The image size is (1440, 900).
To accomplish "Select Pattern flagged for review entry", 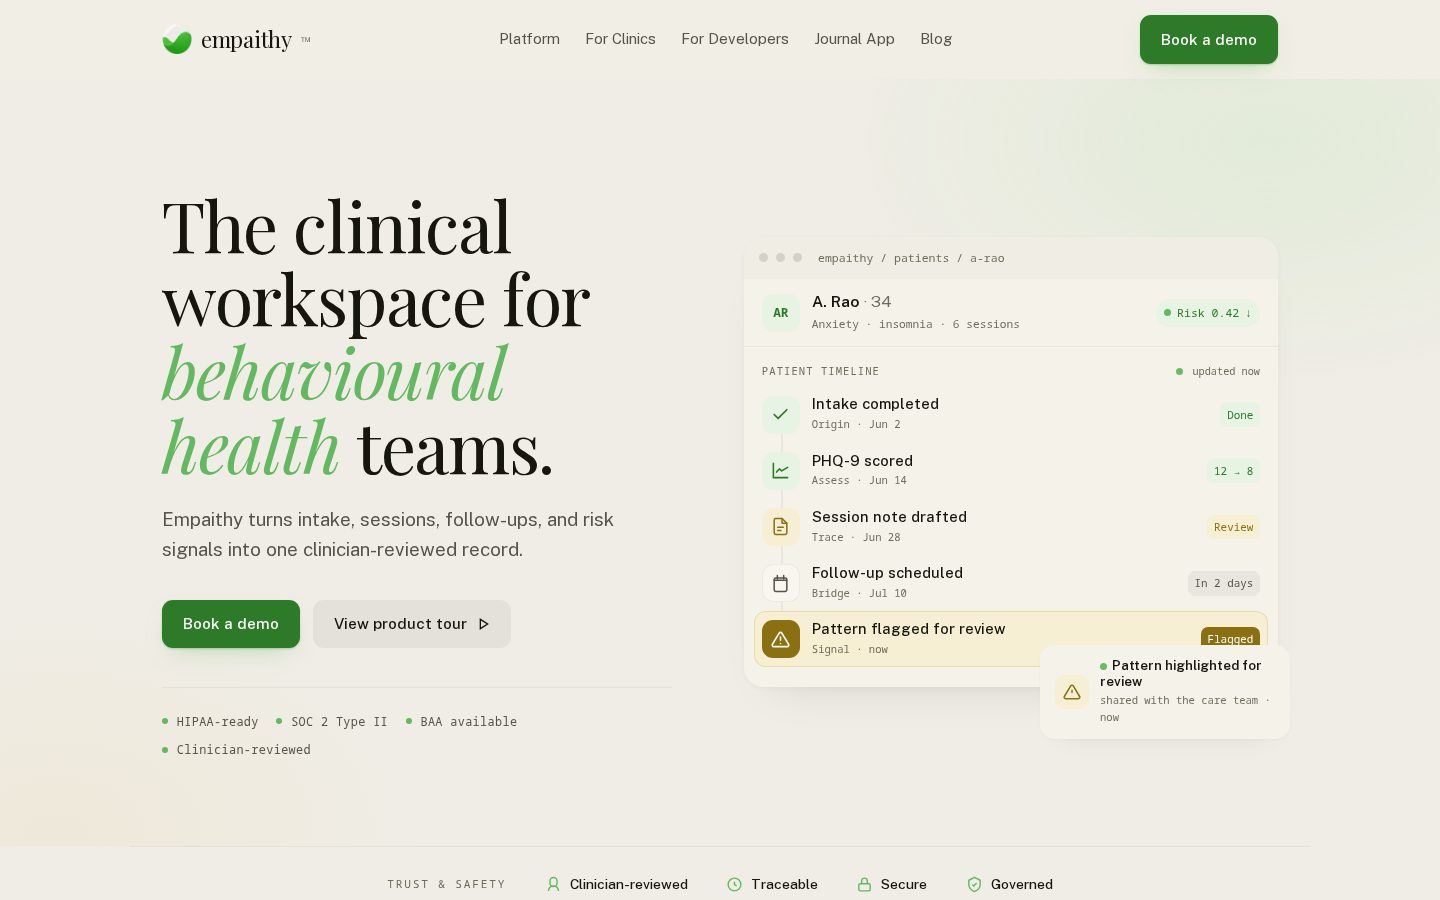I will click(x=1011, y=639).
